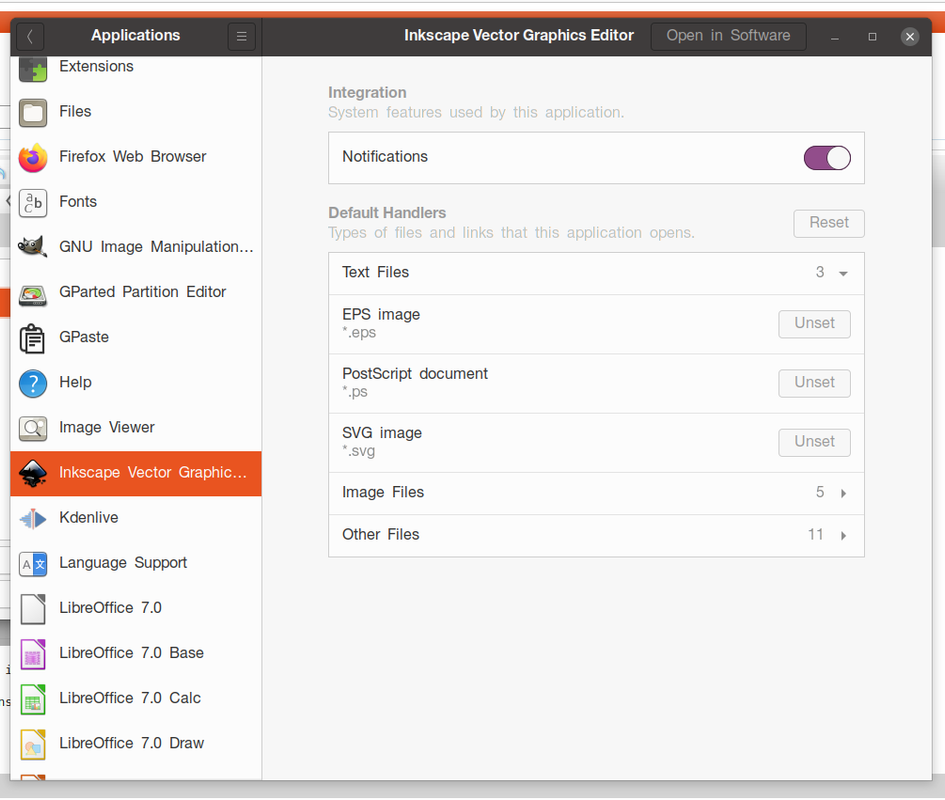Click the GIMP mascot icon

[x=33, y=248]
